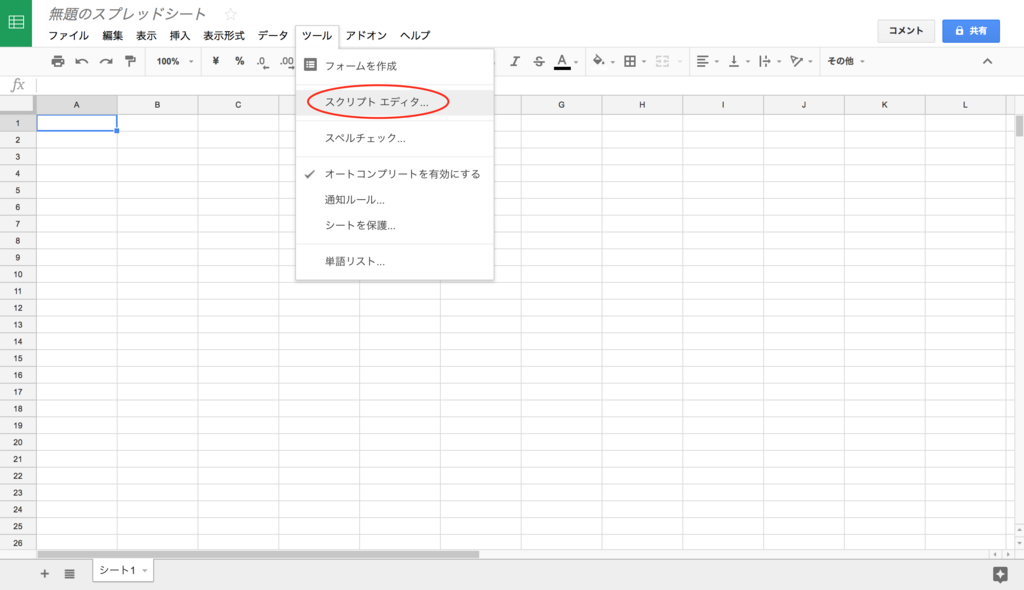Toggle strikethrough formatting
This screenshot has width=1024, height=590.
pyautogui.click(x=538, y=61)
